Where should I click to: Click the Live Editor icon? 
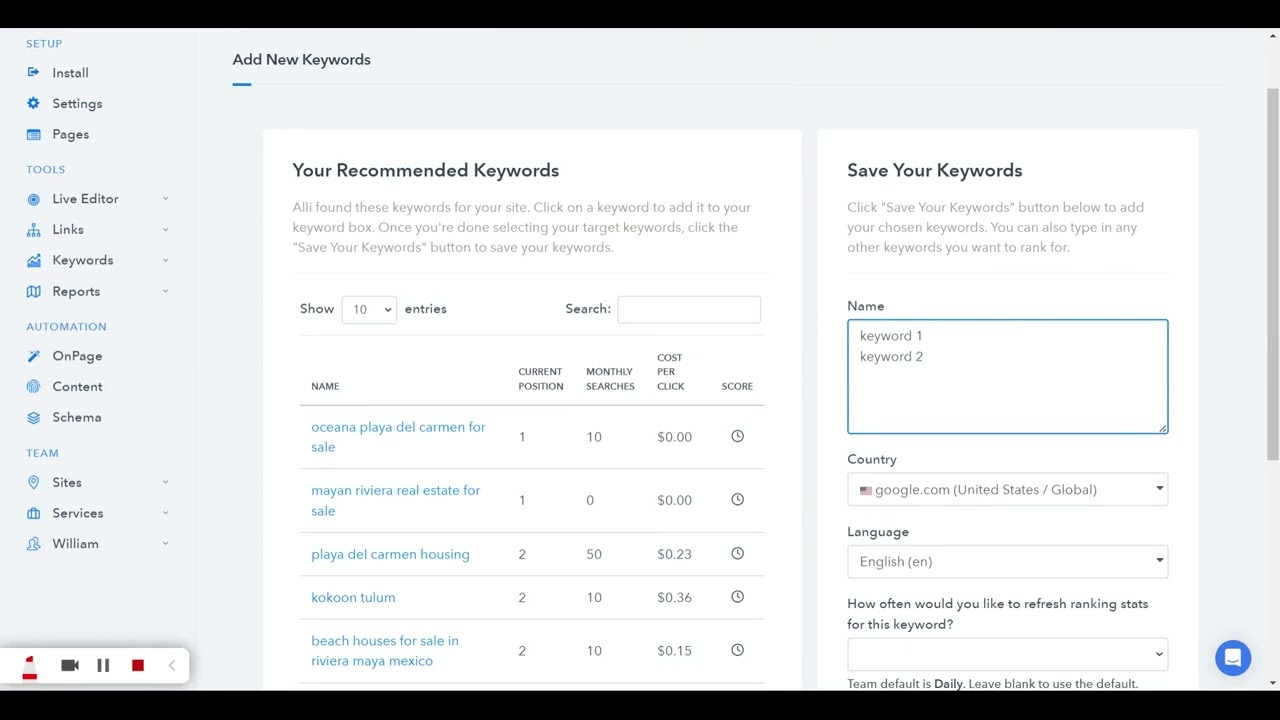(34, 199)
